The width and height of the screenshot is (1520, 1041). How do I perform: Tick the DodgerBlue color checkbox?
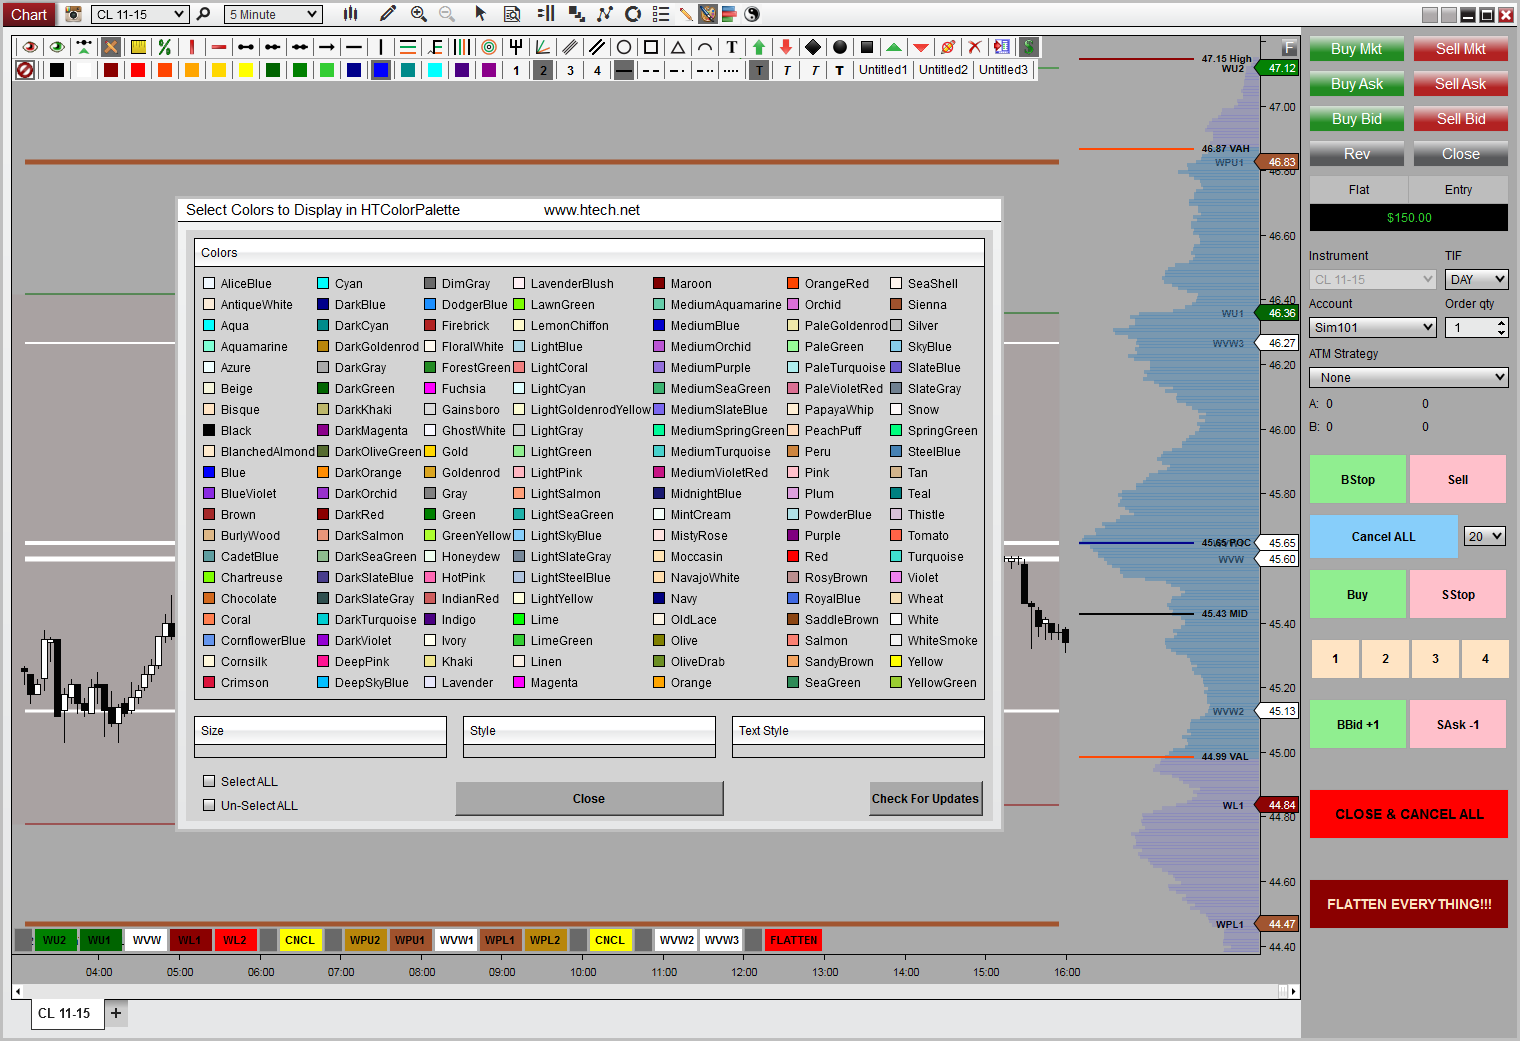coord(430,305)
